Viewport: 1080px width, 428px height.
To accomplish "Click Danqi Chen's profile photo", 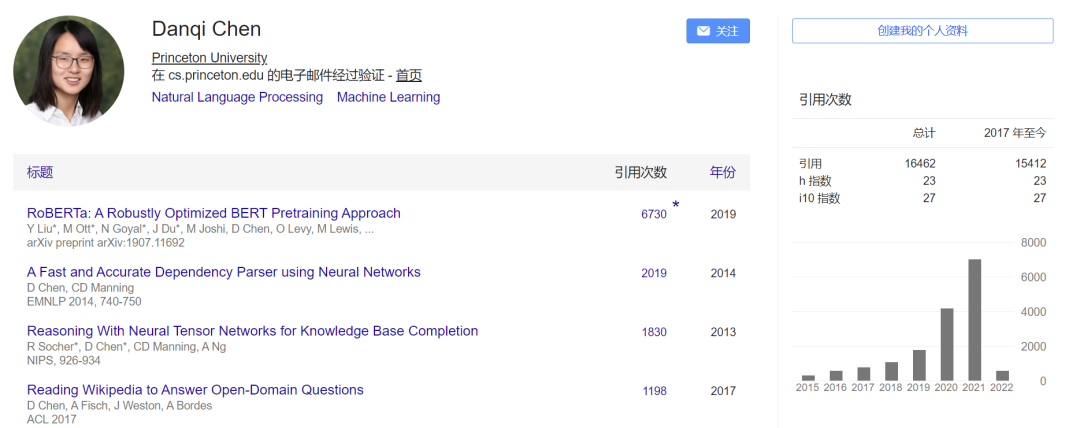I will (68, 70).
